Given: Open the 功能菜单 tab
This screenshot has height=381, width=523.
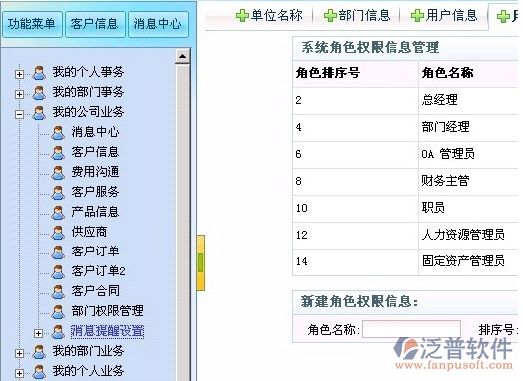Looking at the screenshot, I should point(32,24).
